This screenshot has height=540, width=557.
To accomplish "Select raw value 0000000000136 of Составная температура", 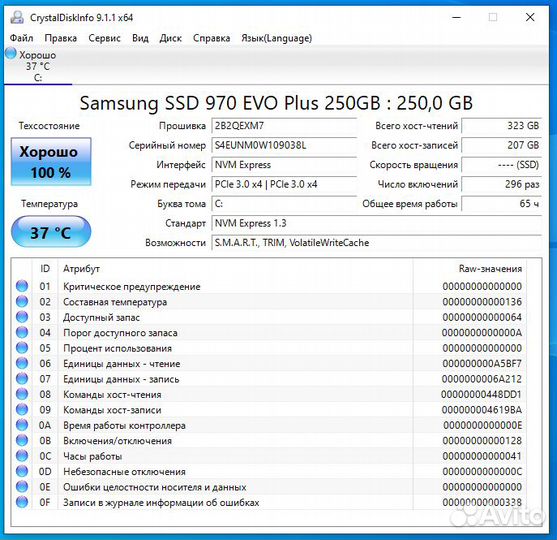I will 482,302.
